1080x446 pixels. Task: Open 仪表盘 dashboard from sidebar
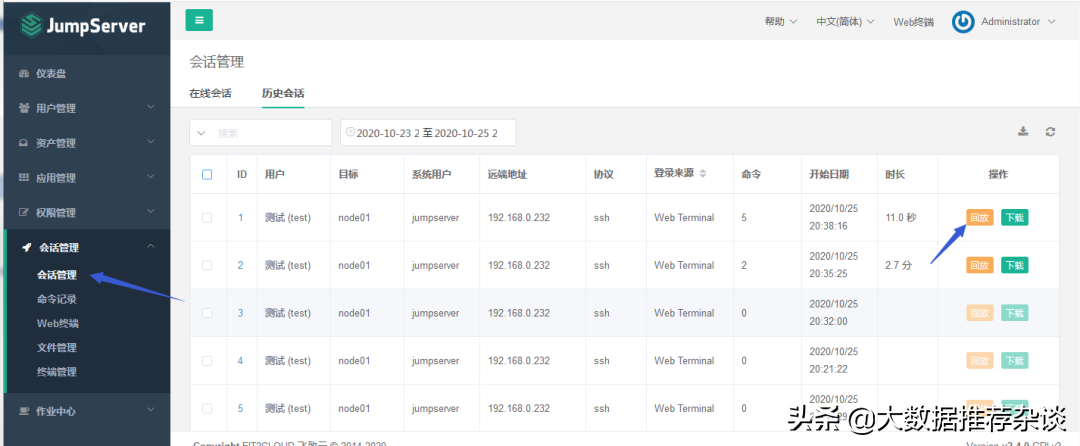coord(50,73)
